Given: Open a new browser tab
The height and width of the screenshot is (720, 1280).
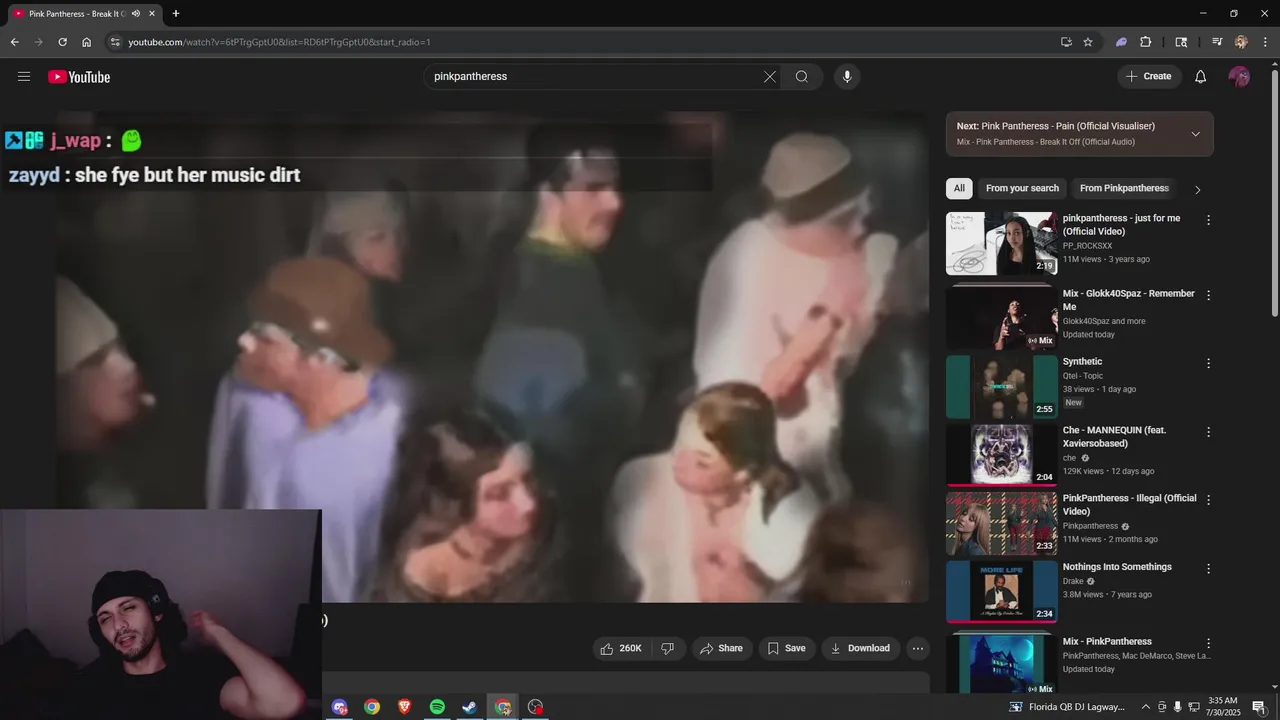Looking at the screenshot, I should click(176, 14).
